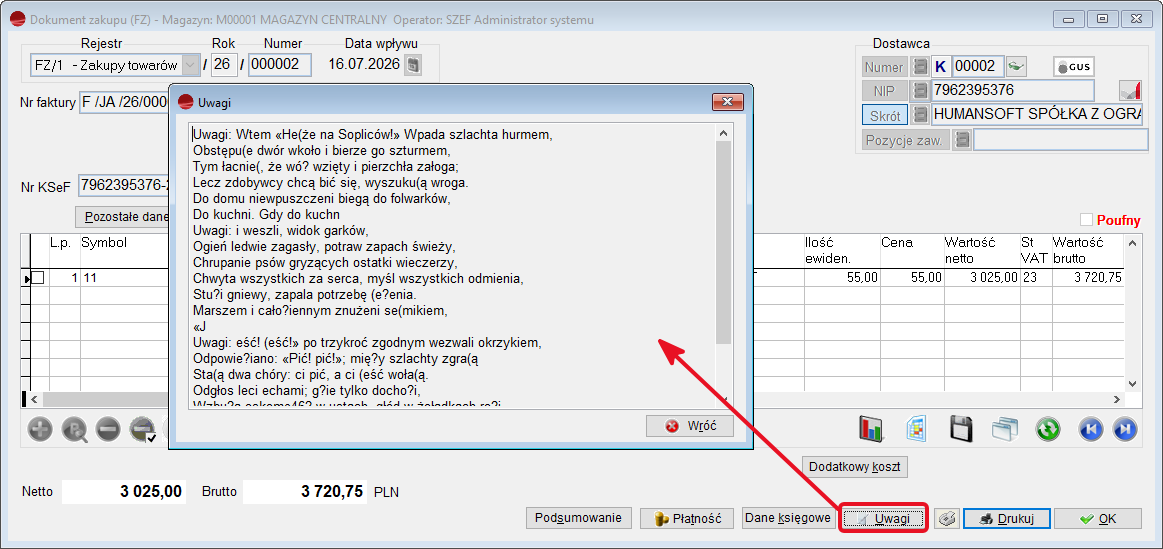The height and width of the screenshot is (549, 1163).
Task: Click the colorful spreadsheet export icon
Action: click(x=917, y=429)
